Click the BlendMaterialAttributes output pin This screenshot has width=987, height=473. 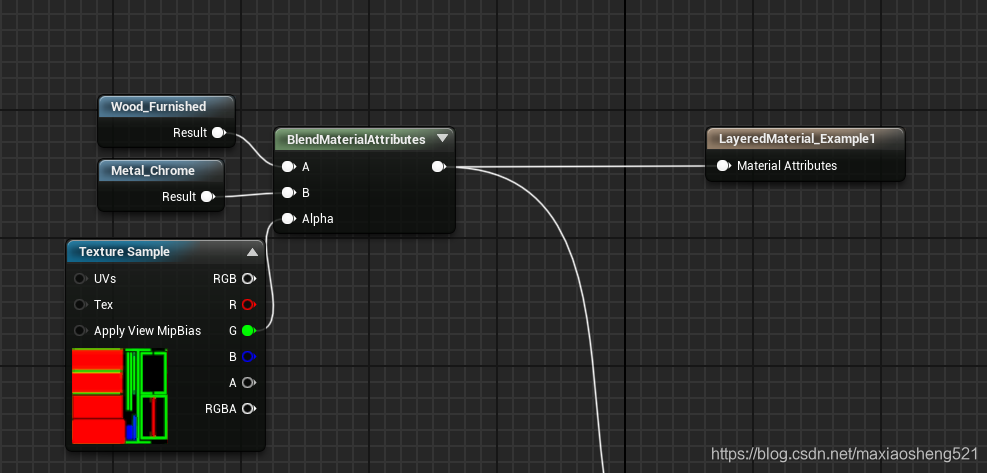tap(439, 167)
